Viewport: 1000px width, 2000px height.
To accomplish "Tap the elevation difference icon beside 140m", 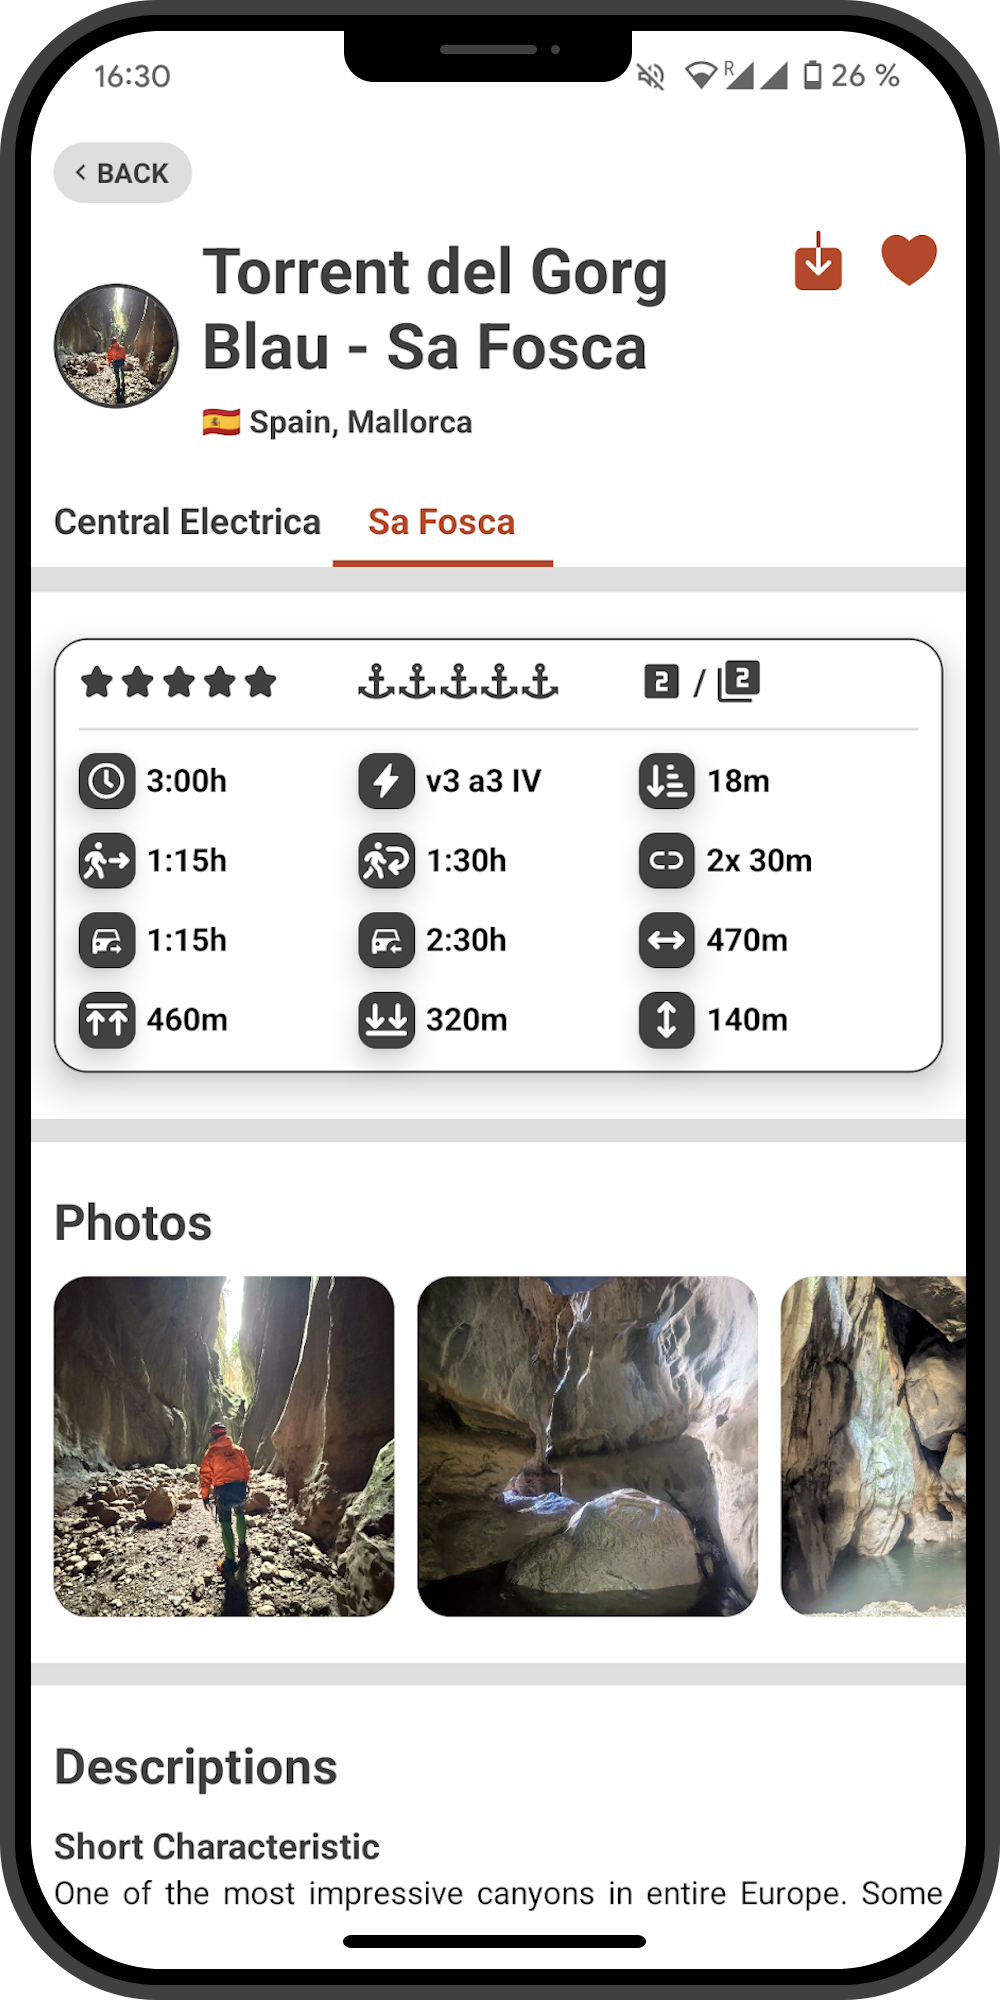I will point(666,1021).
